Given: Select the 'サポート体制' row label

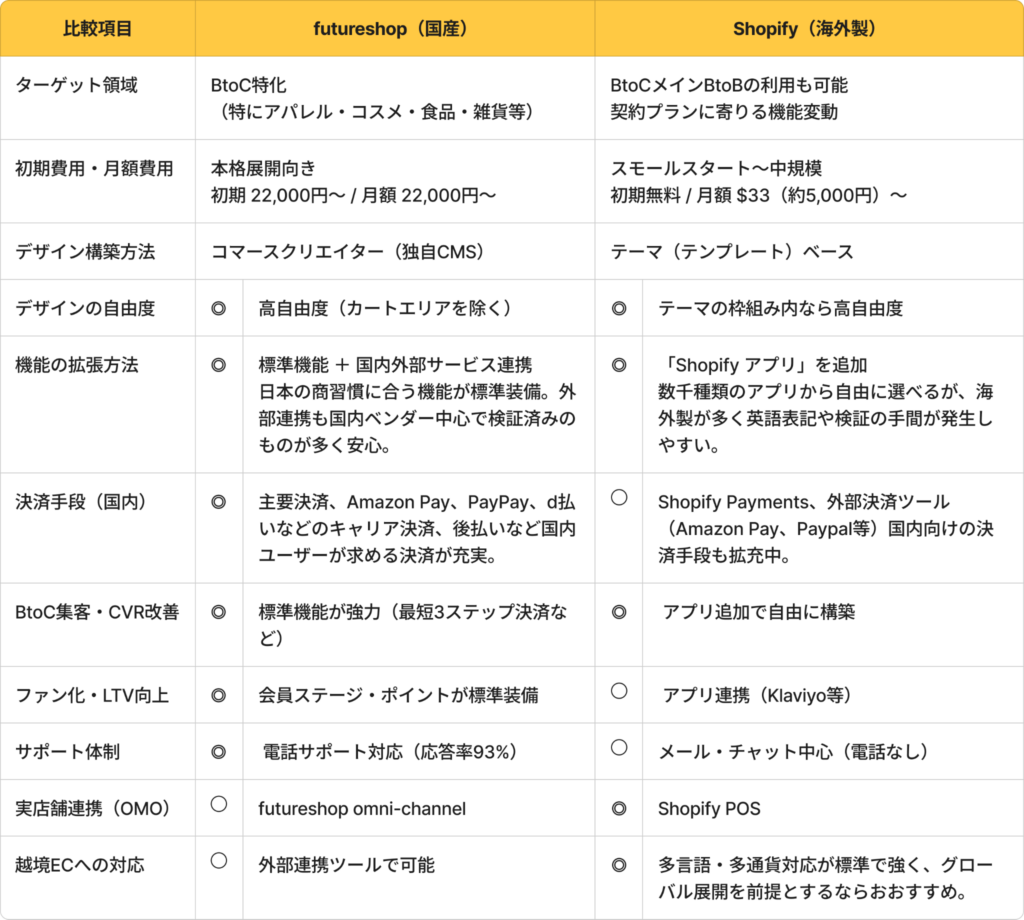Looking at the screenshot, I should pyautogui.click(x=67, y=752).
